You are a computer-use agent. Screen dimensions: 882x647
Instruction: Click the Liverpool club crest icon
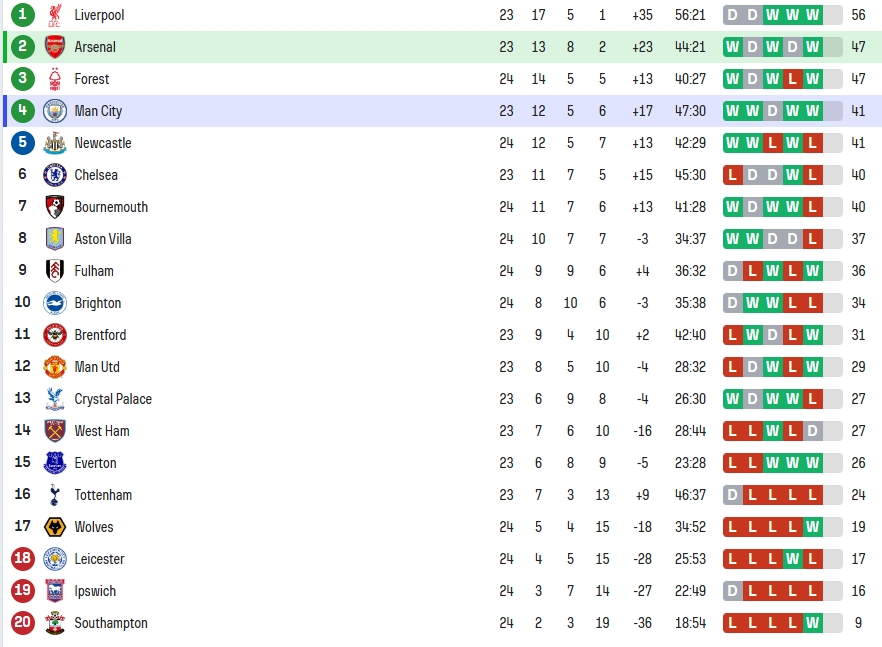[x=55, y=15]
